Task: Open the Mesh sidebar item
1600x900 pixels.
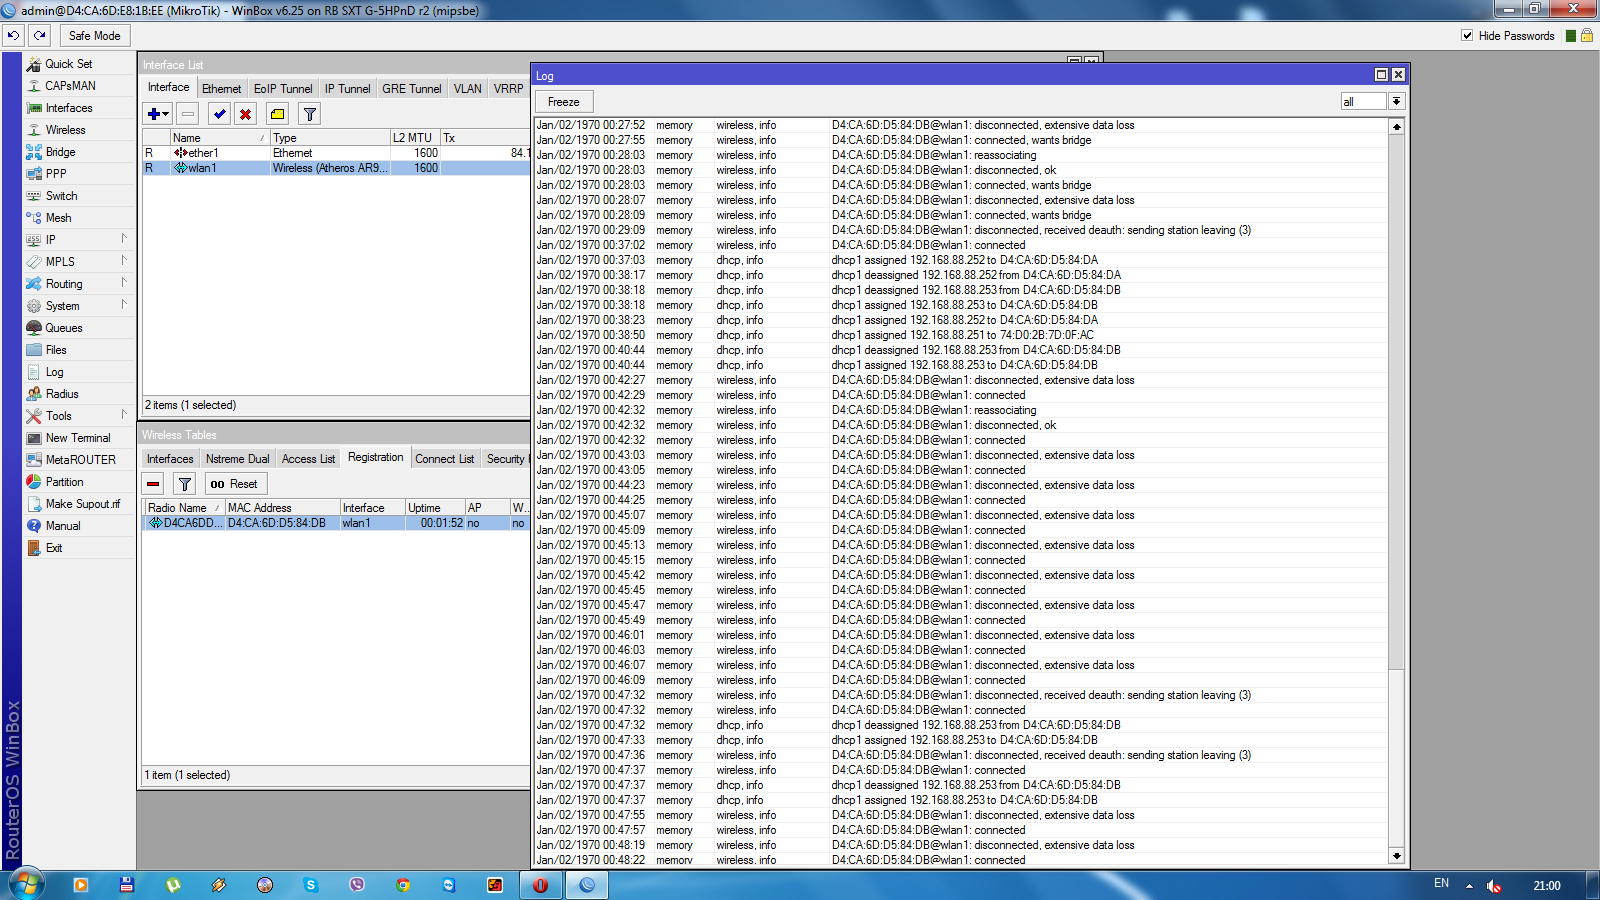Action: click(x=58, y=218)
